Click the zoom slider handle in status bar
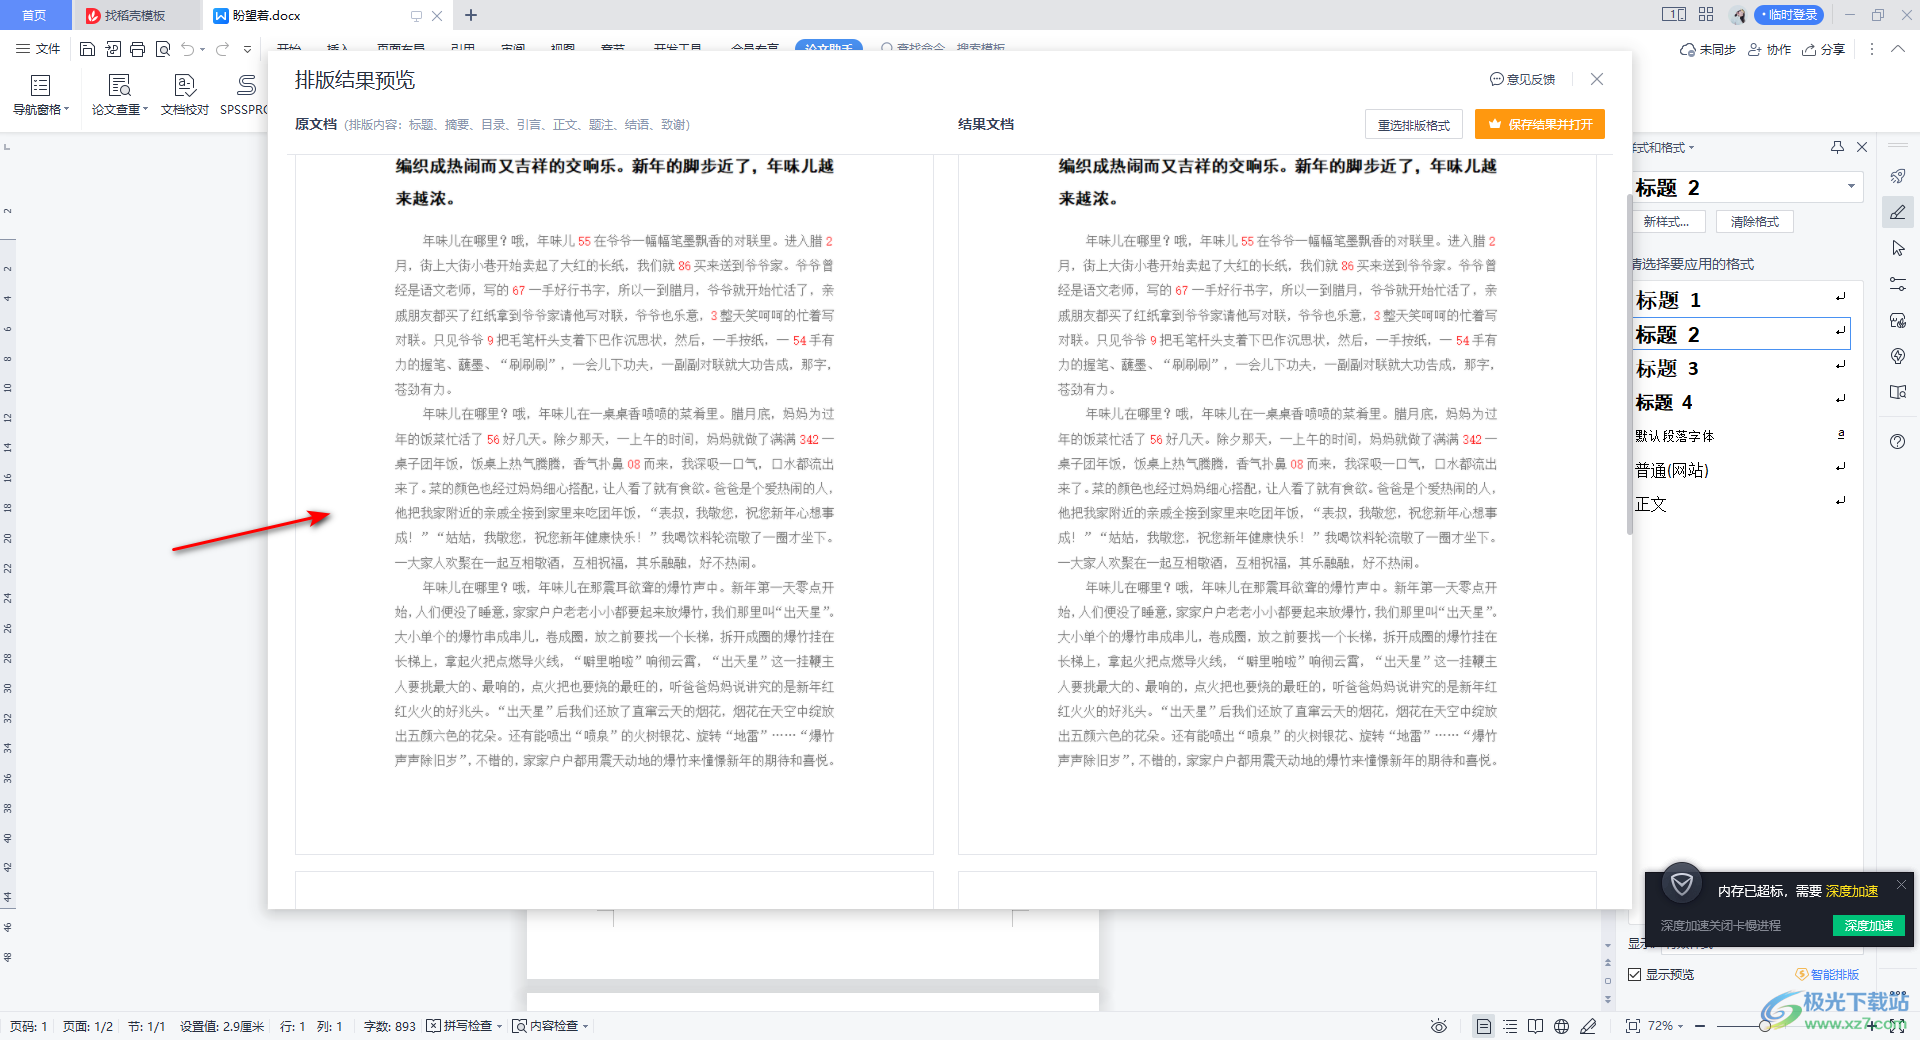1920x1040 pixels. [1765, 1026]
